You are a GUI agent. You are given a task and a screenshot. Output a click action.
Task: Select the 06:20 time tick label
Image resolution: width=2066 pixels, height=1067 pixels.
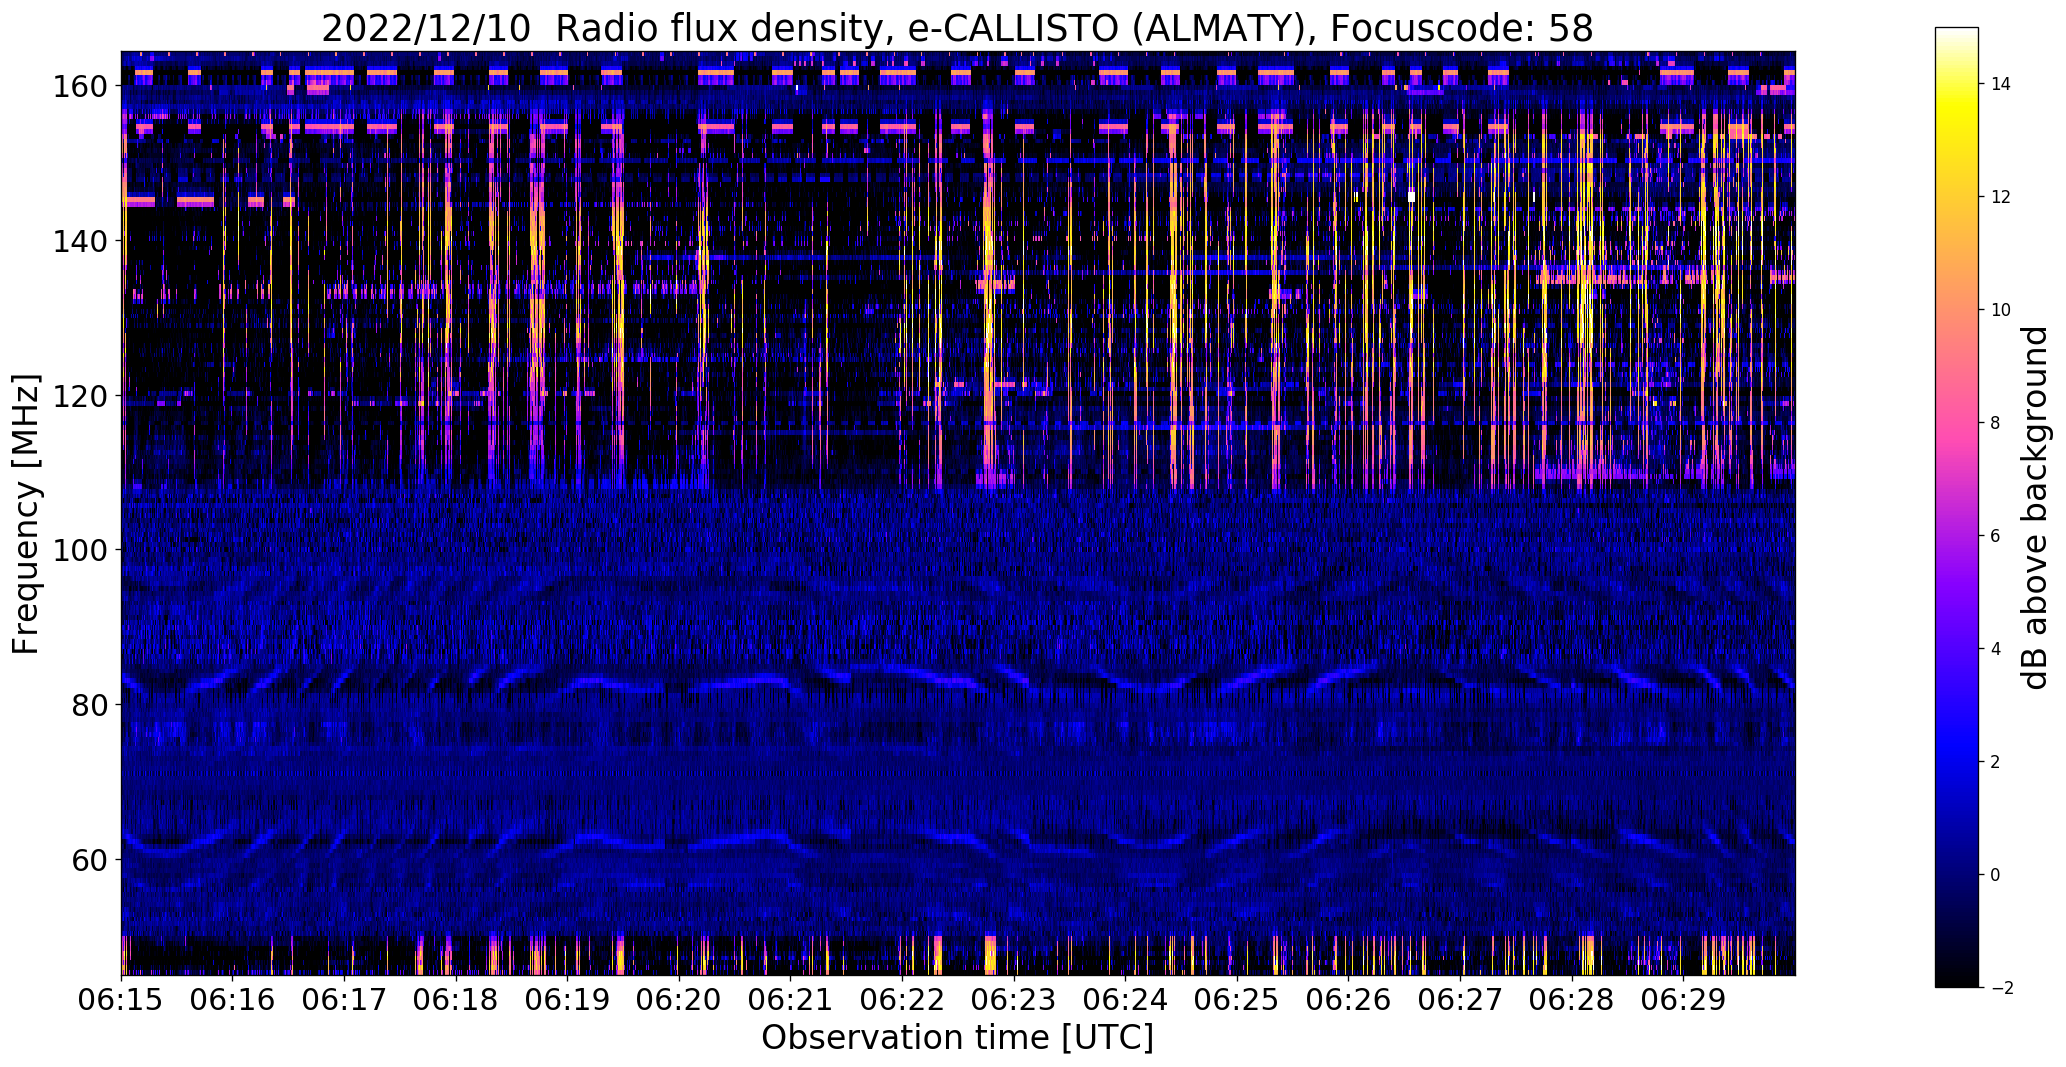679,1000
